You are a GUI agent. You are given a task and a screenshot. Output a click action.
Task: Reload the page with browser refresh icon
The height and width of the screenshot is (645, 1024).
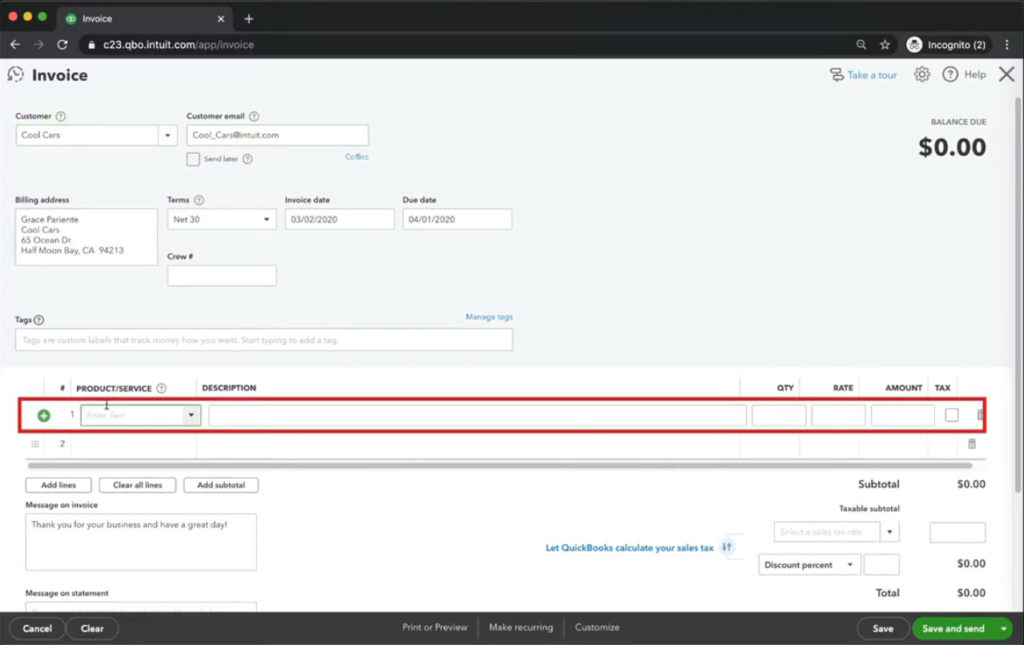click(x=62, y=45)
